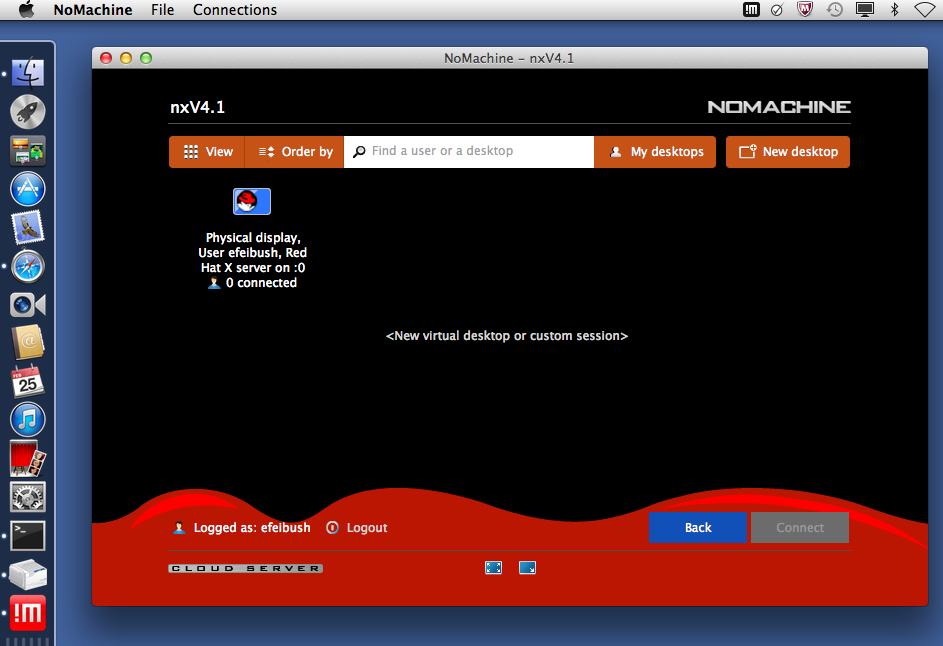Go Back to the previous screen

pos(698,528)
